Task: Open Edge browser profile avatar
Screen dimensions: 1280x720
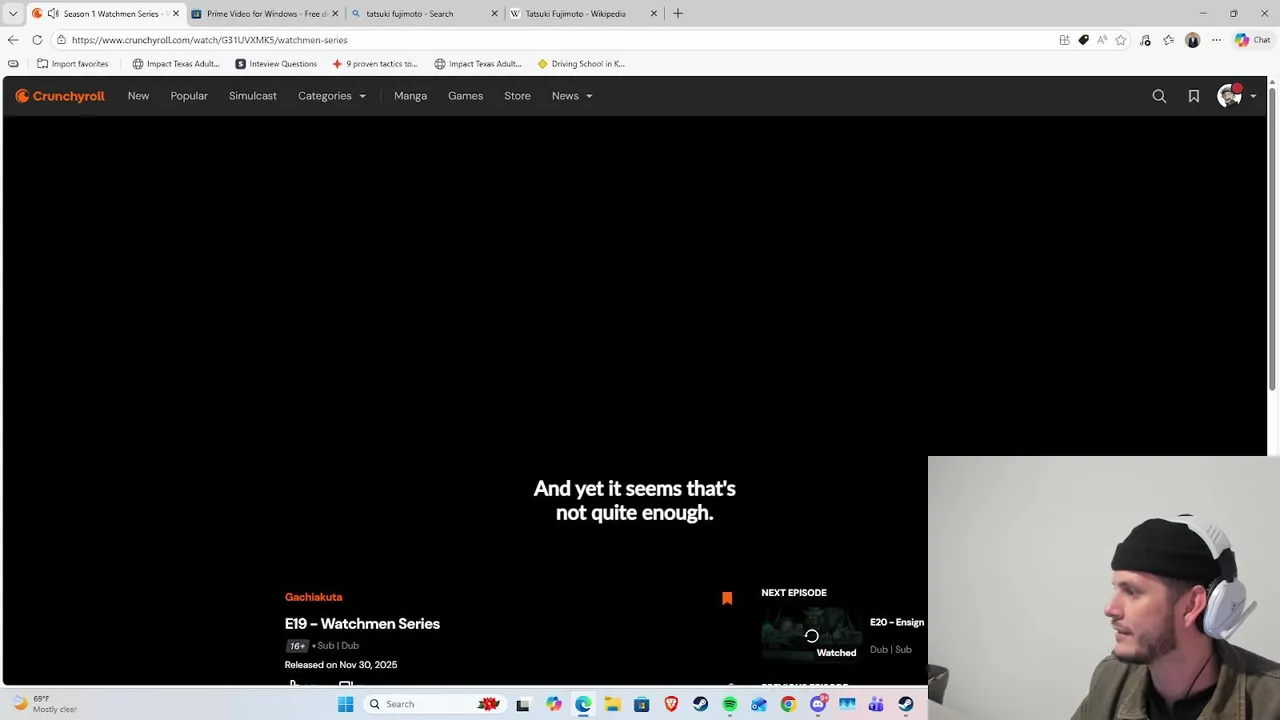Action: pyautogui.click(x=1192, y=40)
